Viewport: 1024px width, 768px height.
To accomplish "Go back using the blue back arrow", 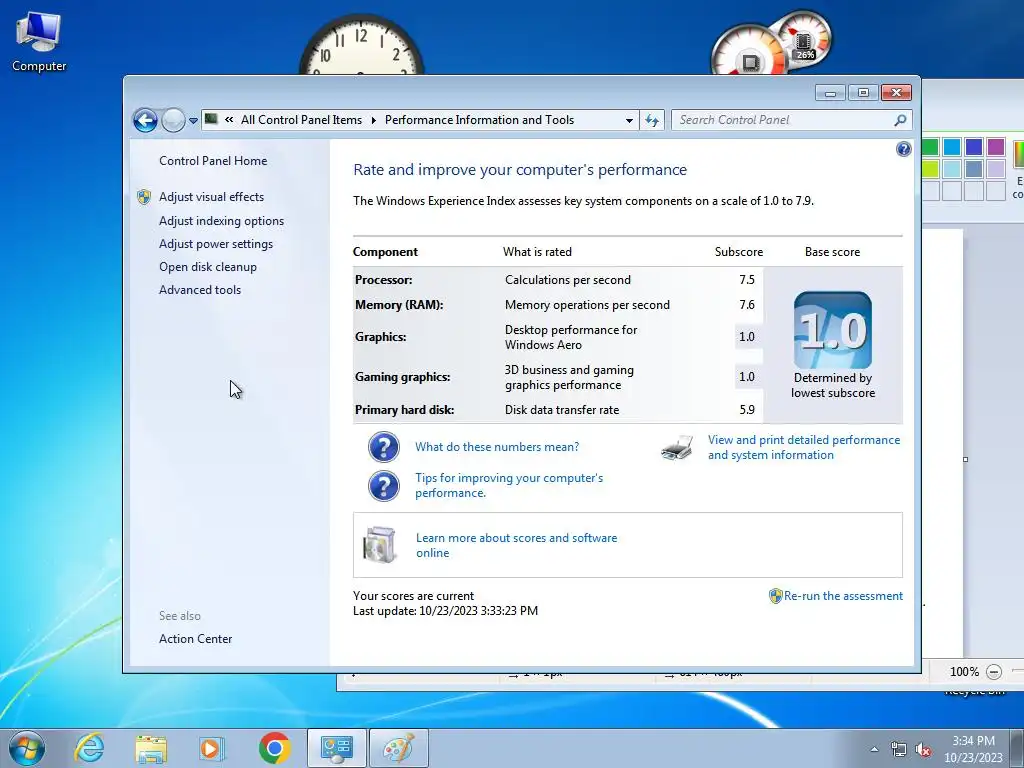I will coord(145,120).
